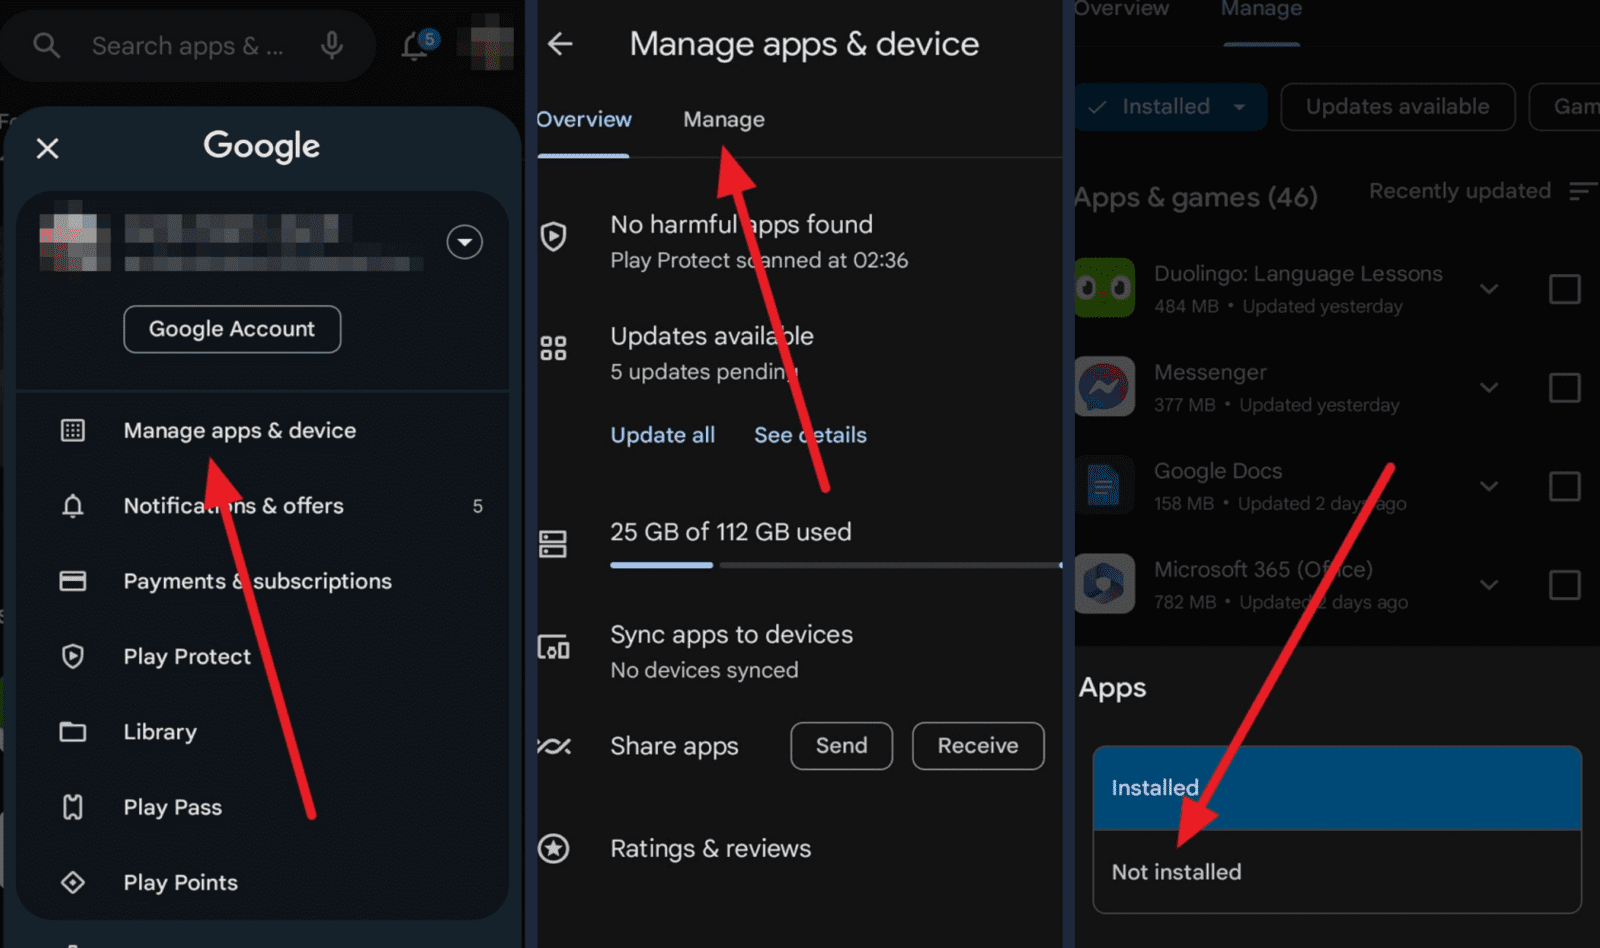Open Manage apps & device menu entry
1600x948 pixels.
coord(240,430)
